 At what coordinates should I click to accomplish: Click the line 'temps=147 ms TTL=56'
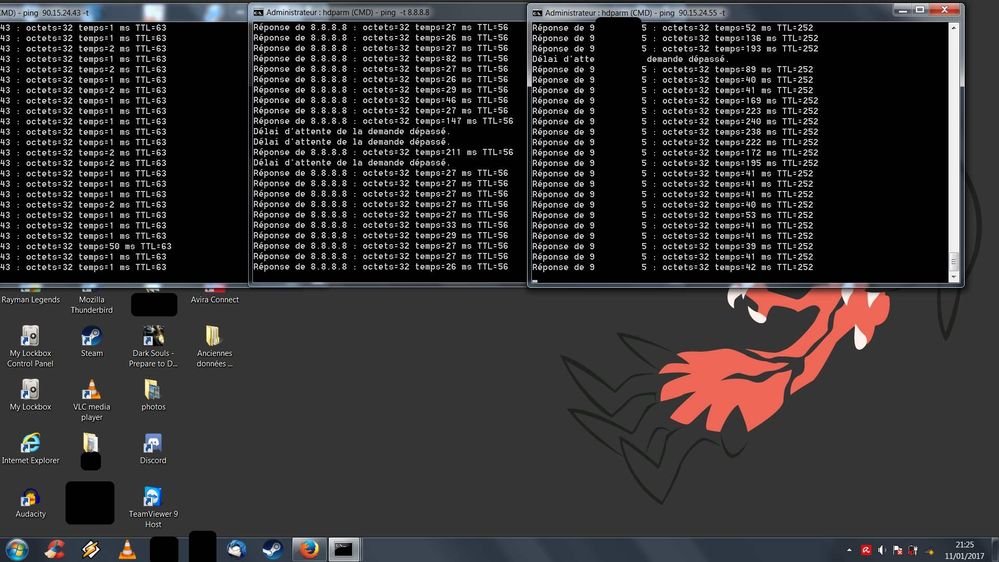click(383, 121)
